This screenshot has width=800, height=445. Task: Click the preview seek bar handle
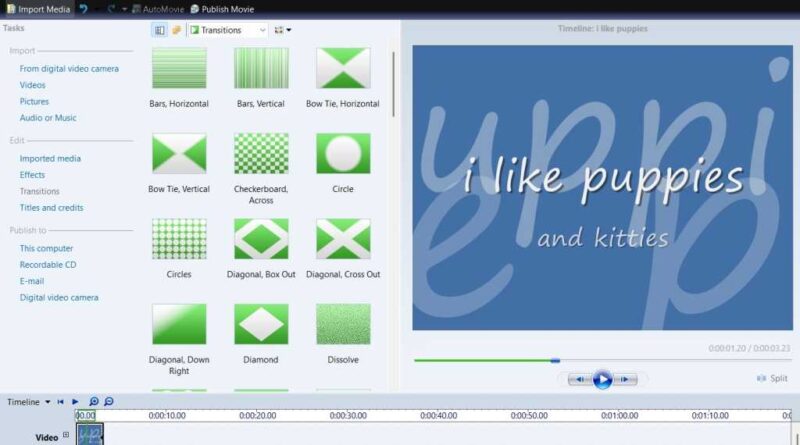[x=555, y=361]
